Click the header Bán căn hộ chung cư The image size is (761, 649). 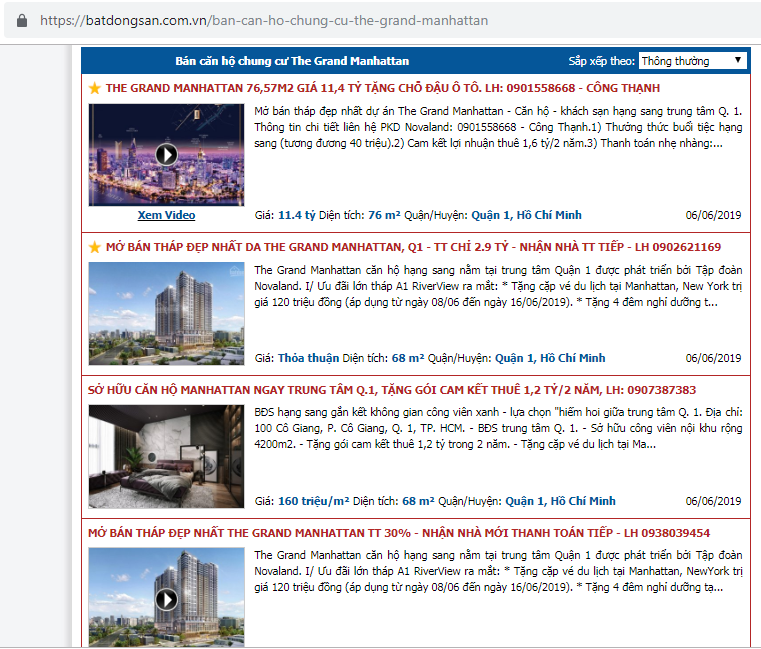coord(292,61)
